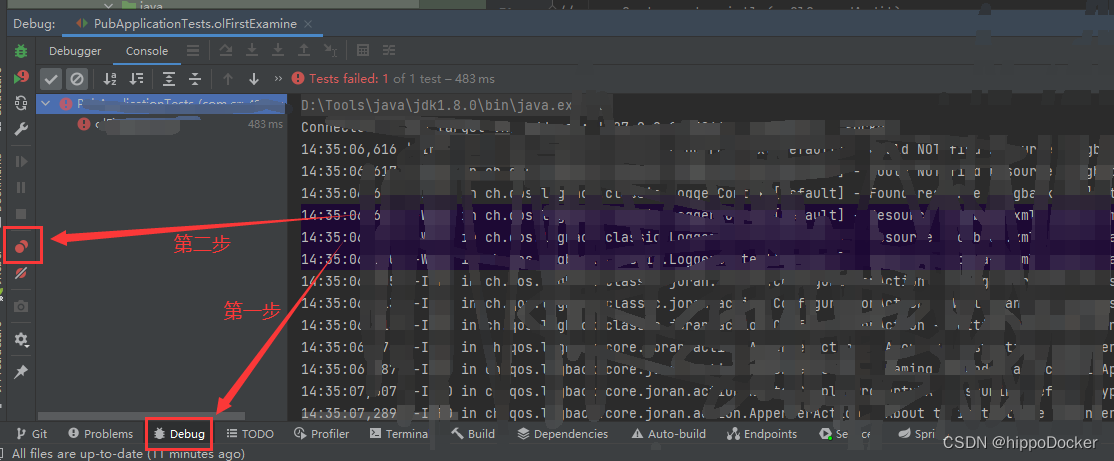Rerun failed tests from the left toolbar
1114x461 pixels.
pyautogui.click(x=21, y=77)
